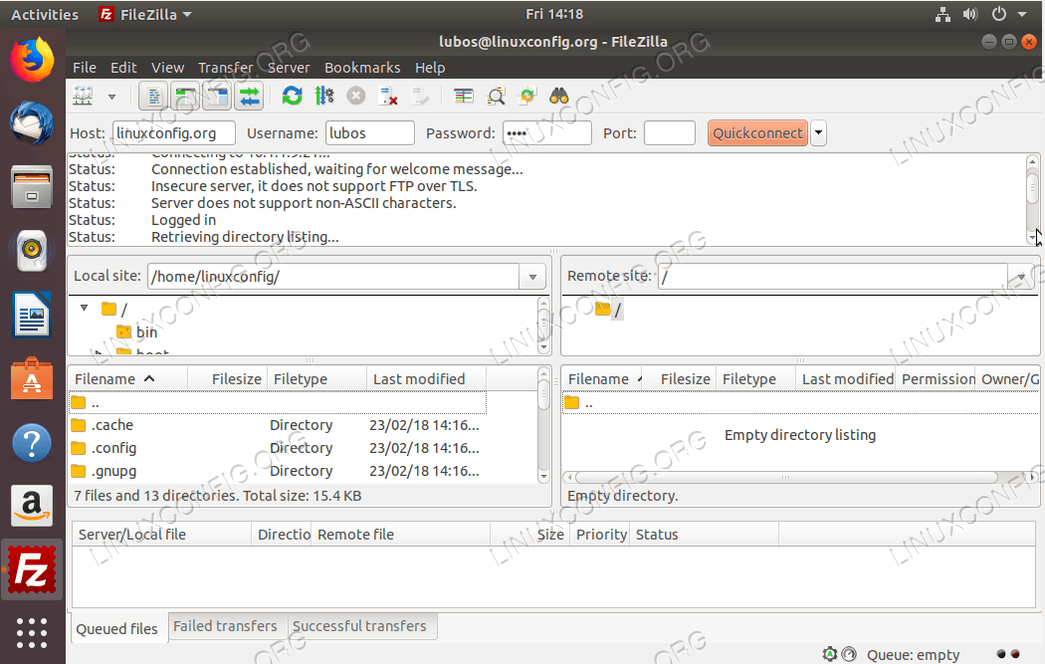Enable directory comparison
The height and width of the screenshot is (664, 1045).
pos(464,96)
